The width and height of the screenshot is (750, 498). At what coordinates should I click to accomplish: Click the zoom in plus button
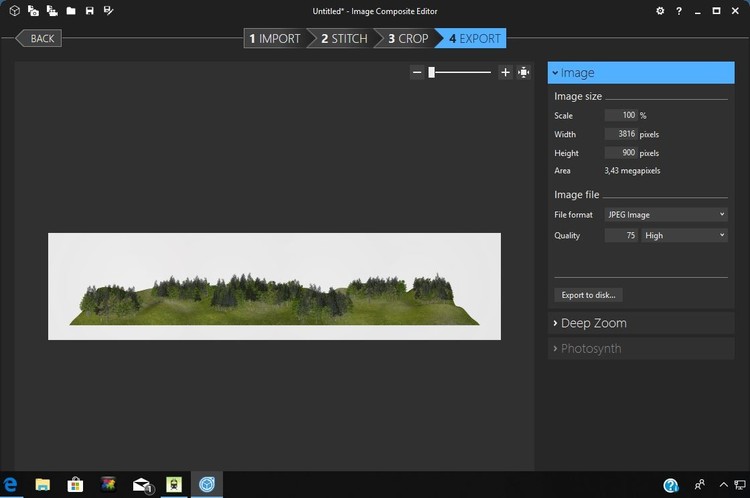505,72
